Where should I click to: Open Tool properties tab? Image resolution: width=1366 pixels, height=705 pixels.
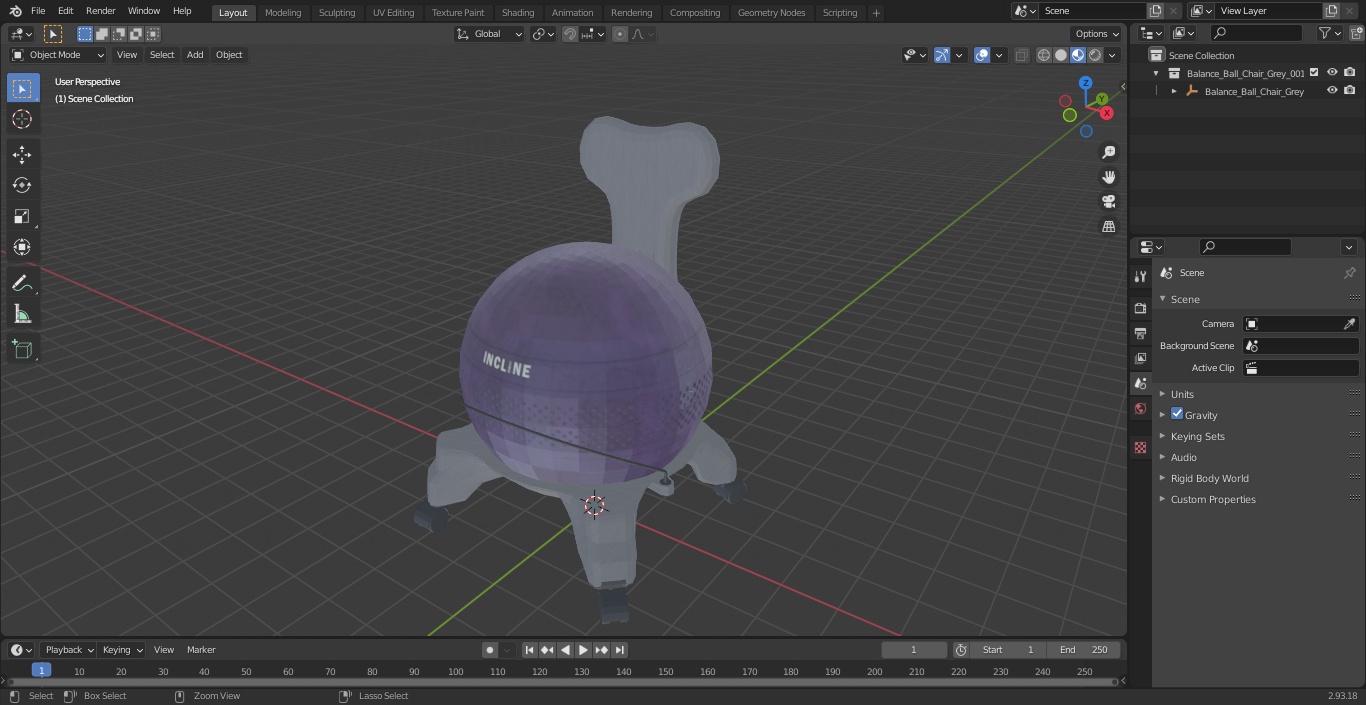pyautogui.click(x=1140, y=277)
